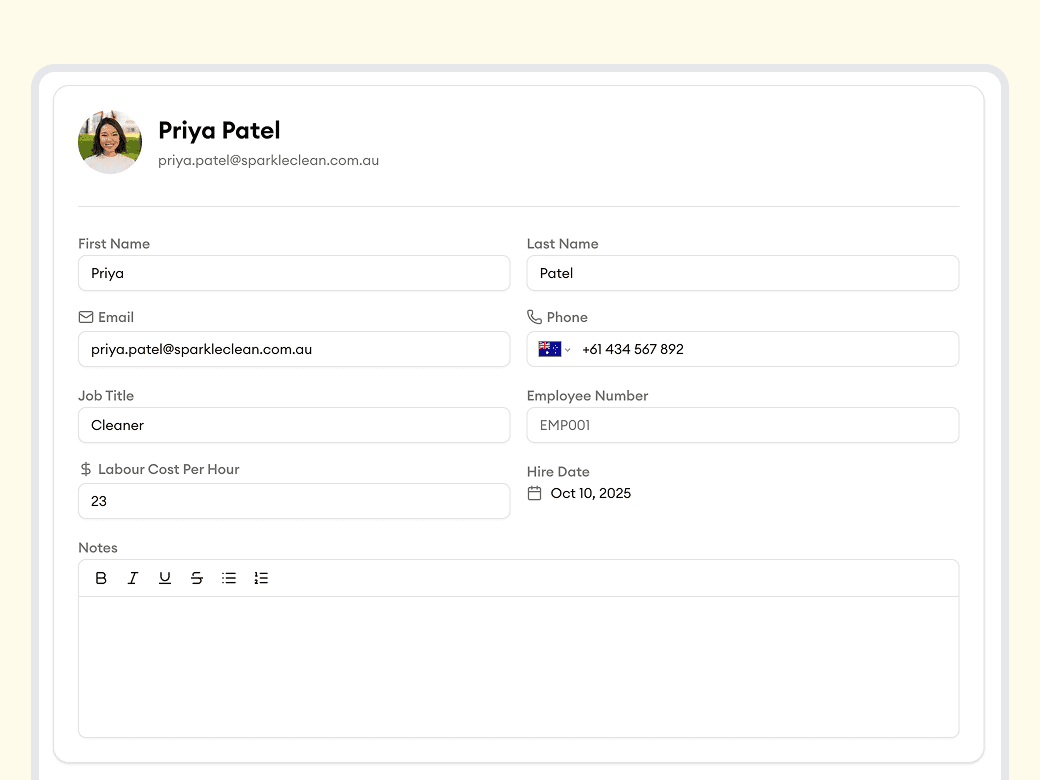This screenshot has height=780, width=1040.
Task: Edit the First Name field containing Priya
Action: tap(294, 273)
